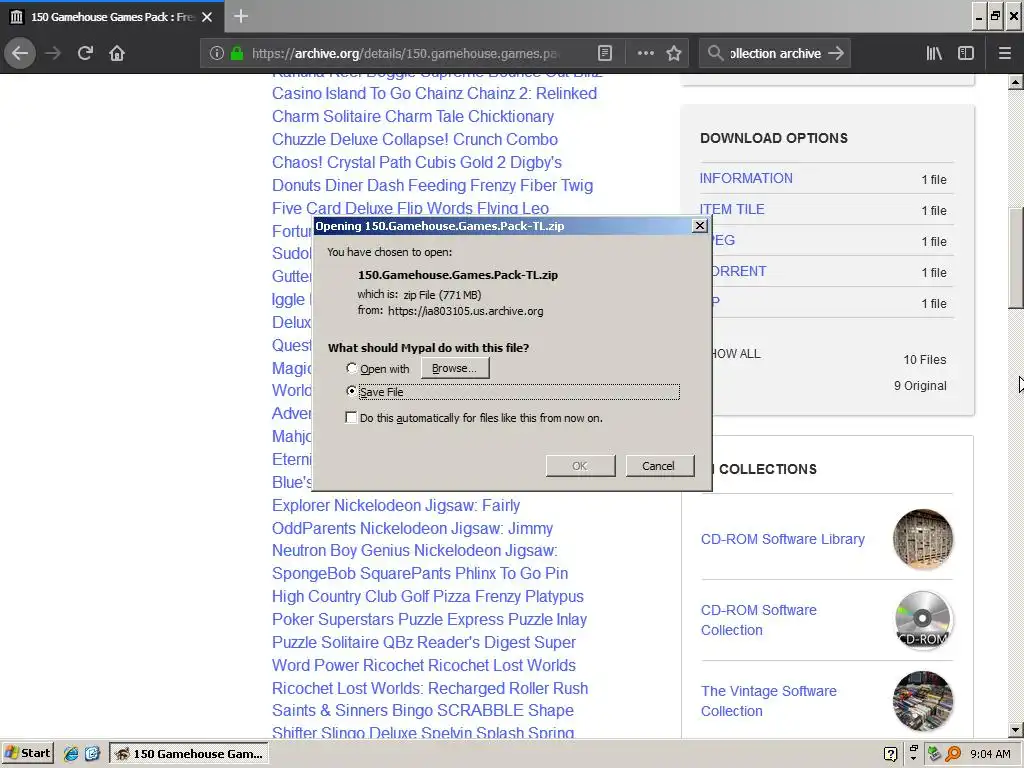Click Browse button in download dialog
This screenshot has height=768, width=1024.
tap(455, 368)
